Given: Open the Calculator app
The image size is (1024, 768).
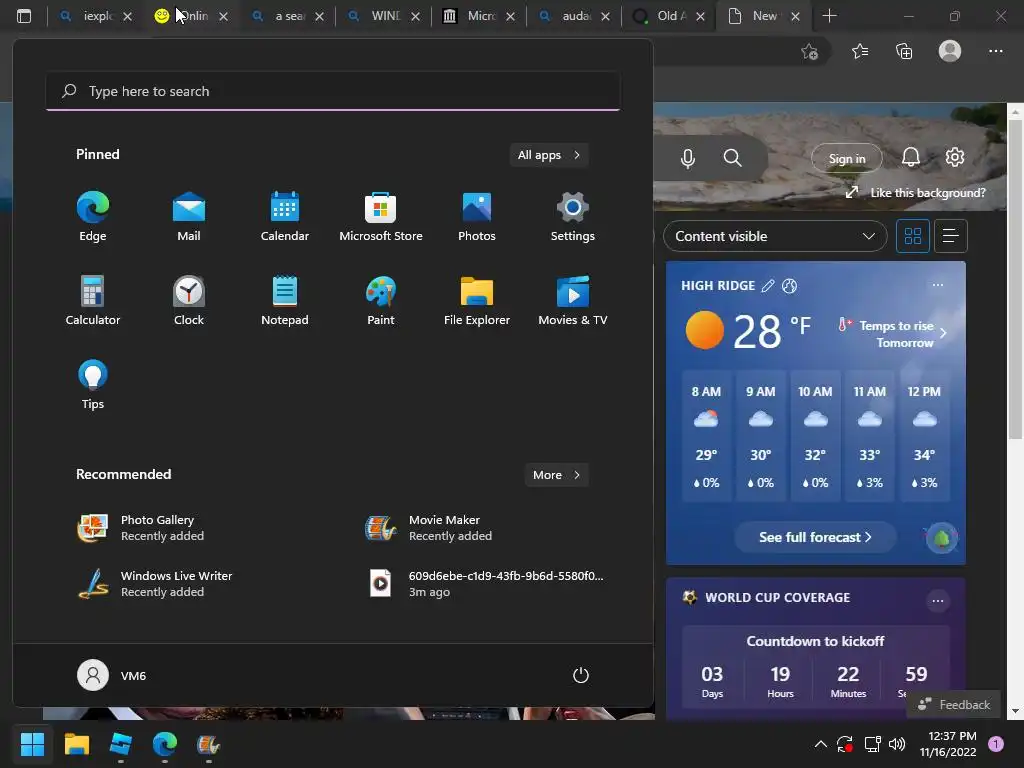Looking at the screenshot, I should (93, 300).
